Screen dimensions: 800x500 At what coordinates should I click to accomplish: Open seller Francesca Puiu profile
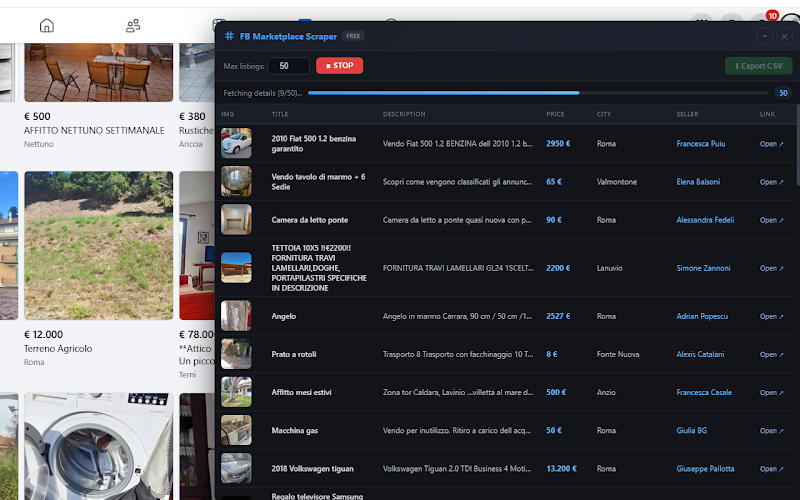[x=701, y=144]
